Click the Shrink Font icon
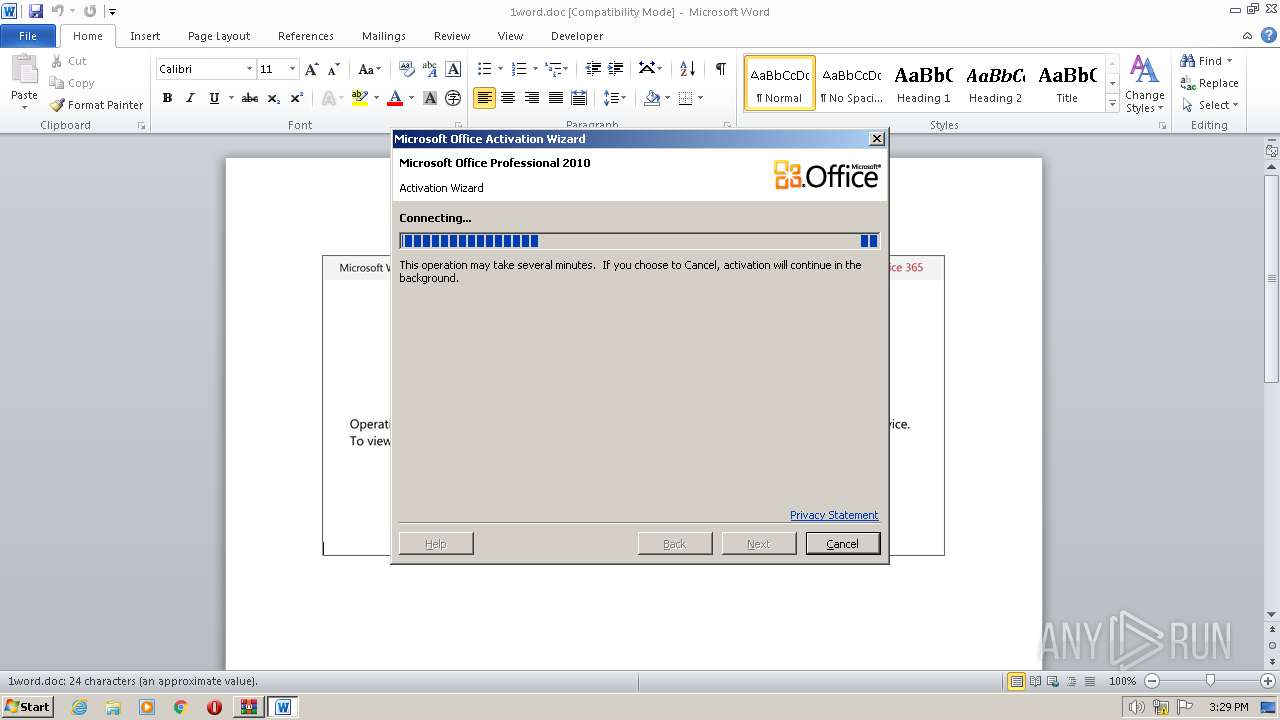Image resolution: width=1280 pixels, height=720 pixels. coord(335,69)
